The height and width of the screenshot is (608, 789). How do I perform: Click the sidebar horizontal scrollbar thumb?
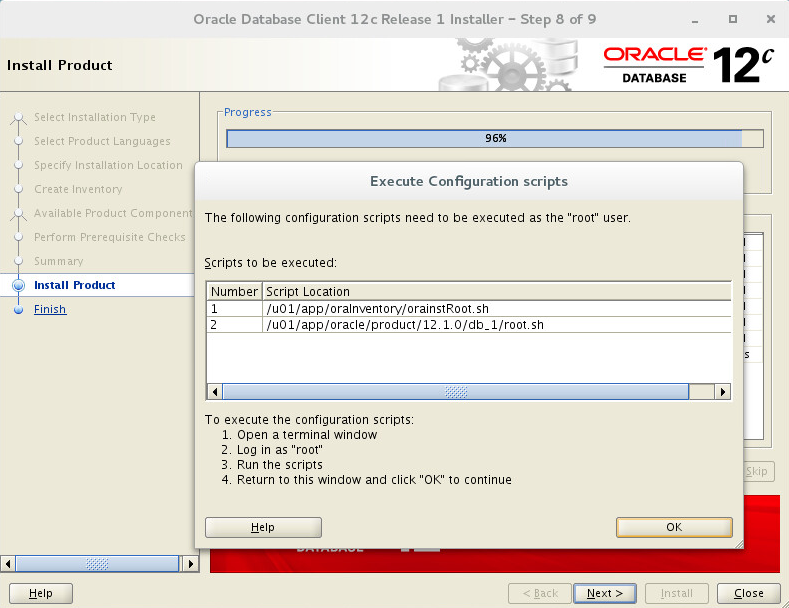97,564
